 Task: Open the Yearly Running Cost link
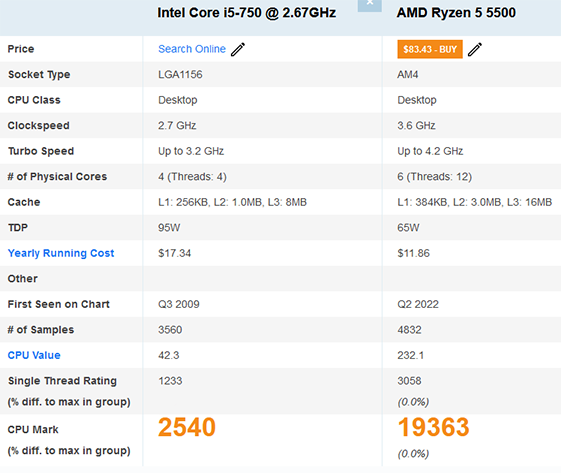coord(61,253)
